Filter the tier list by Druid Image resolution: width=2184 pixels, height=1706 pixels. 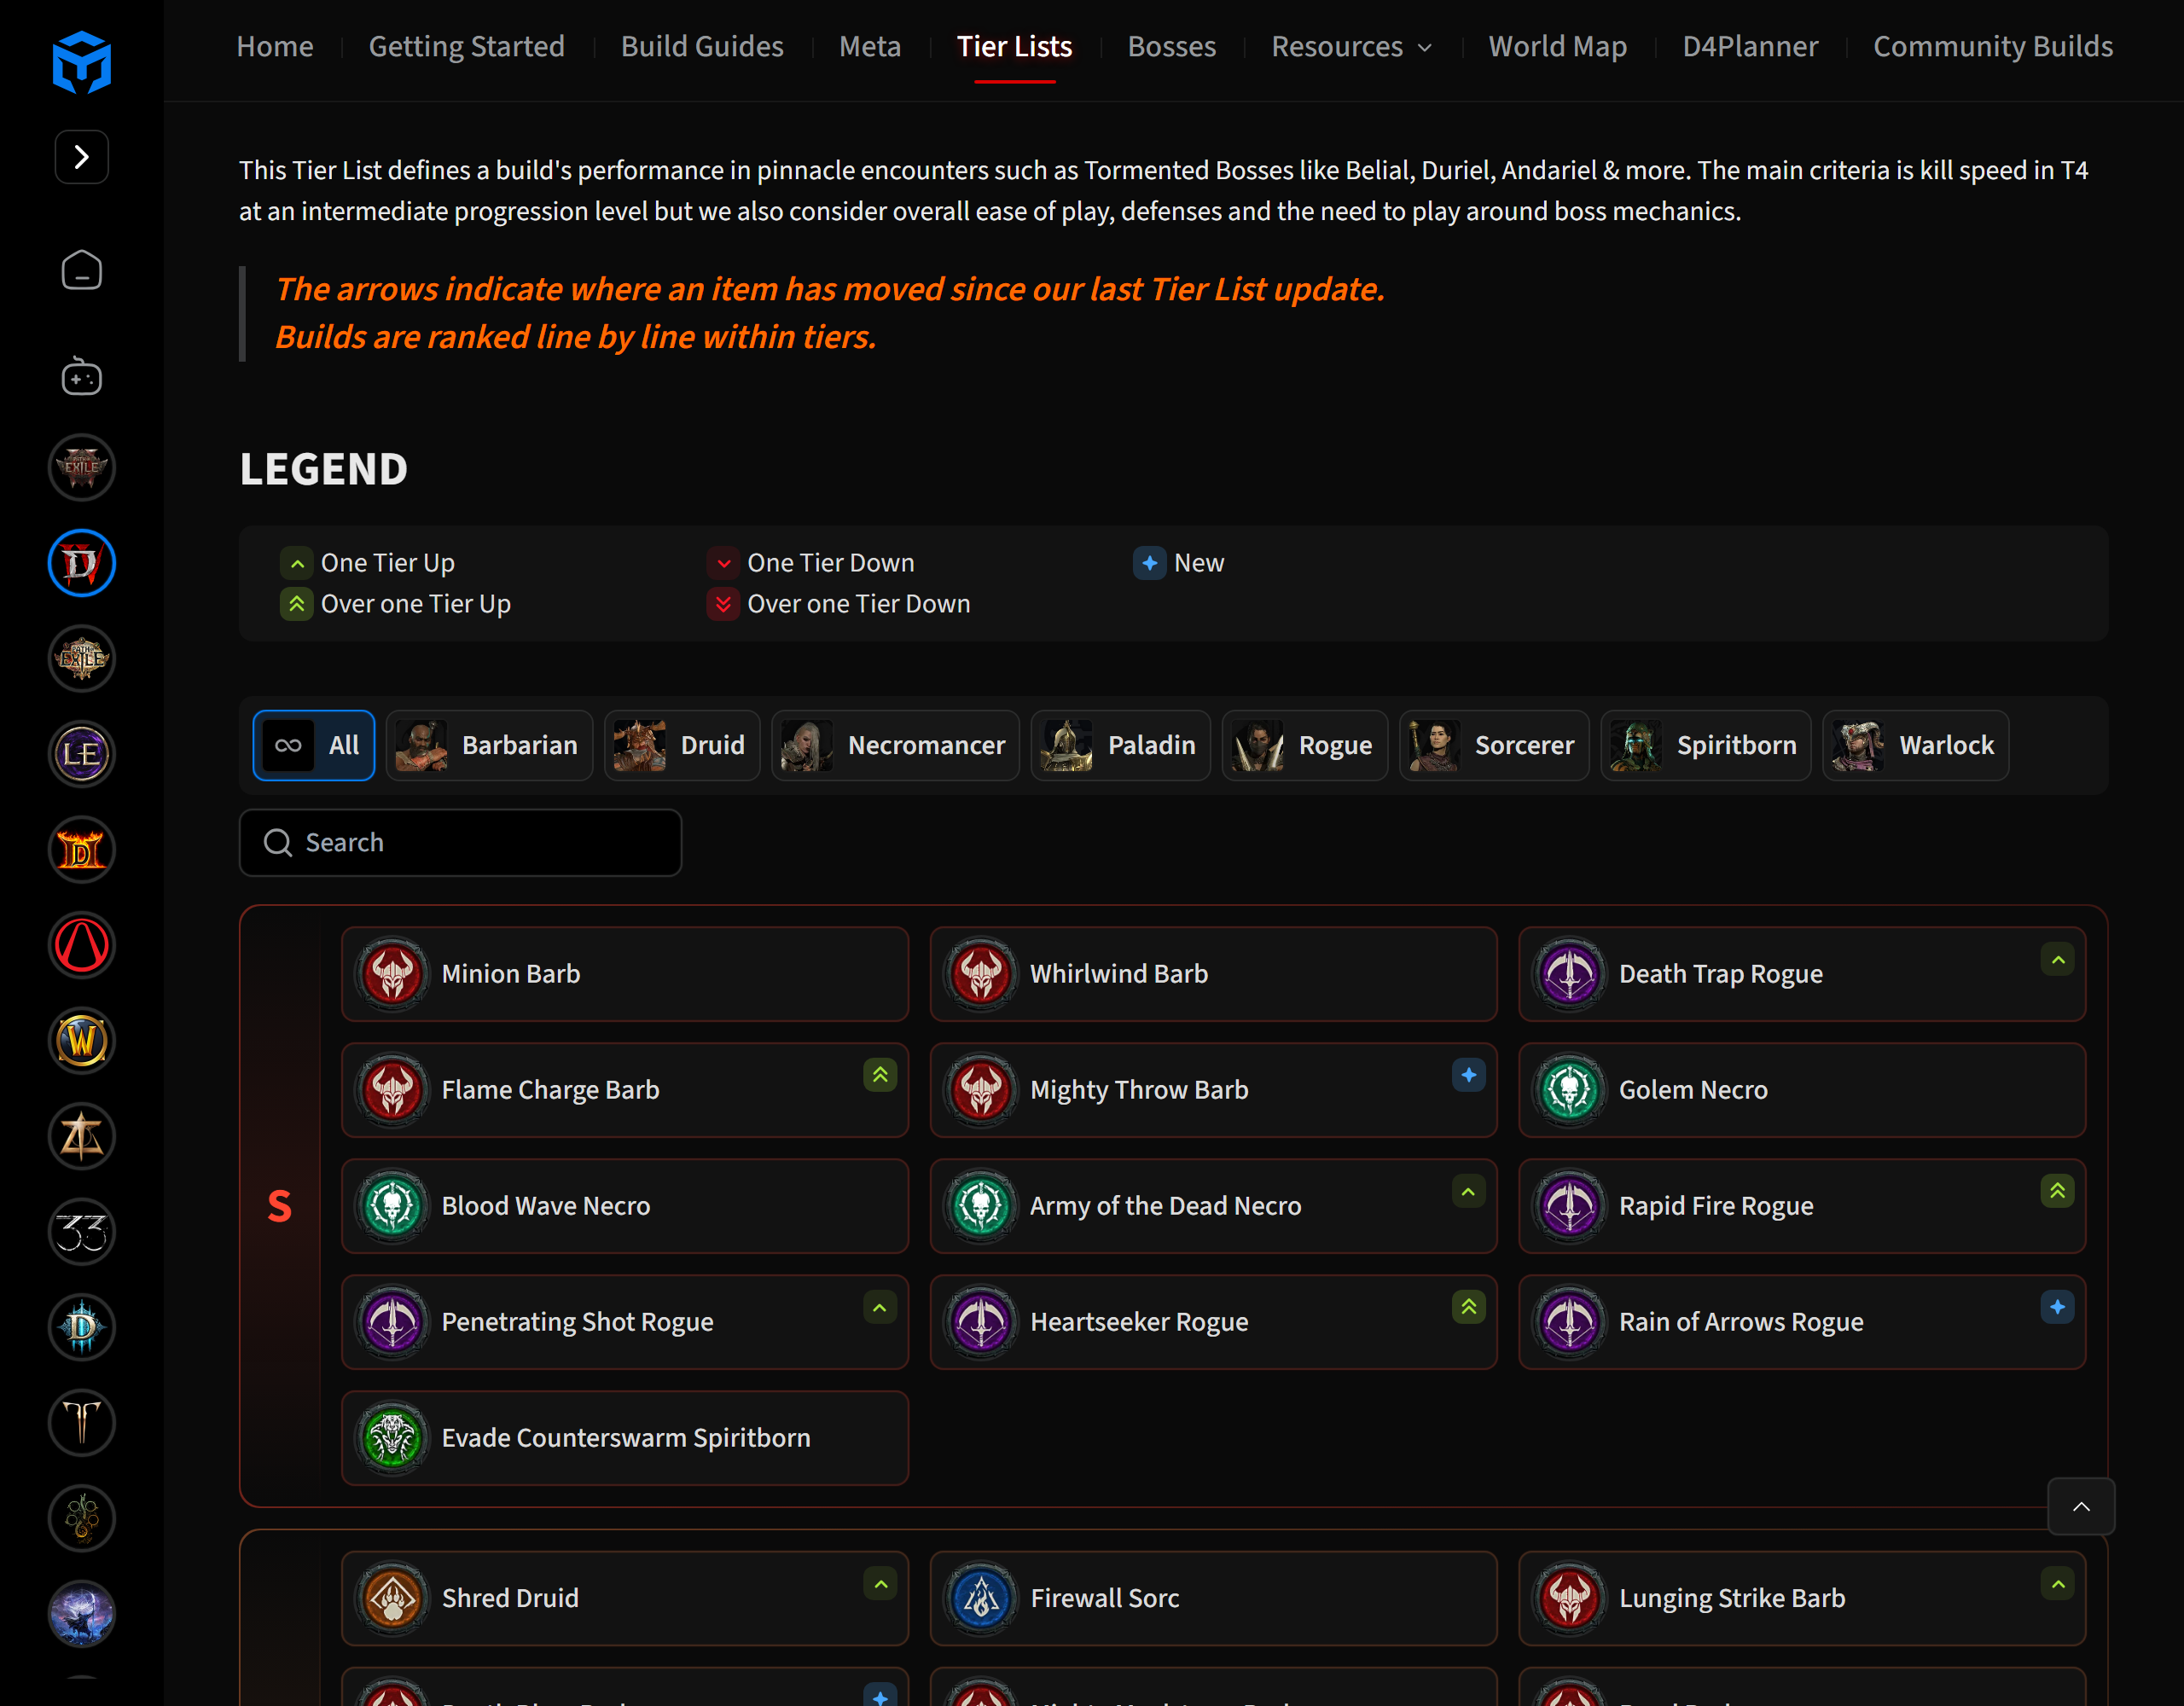[682, 746]
